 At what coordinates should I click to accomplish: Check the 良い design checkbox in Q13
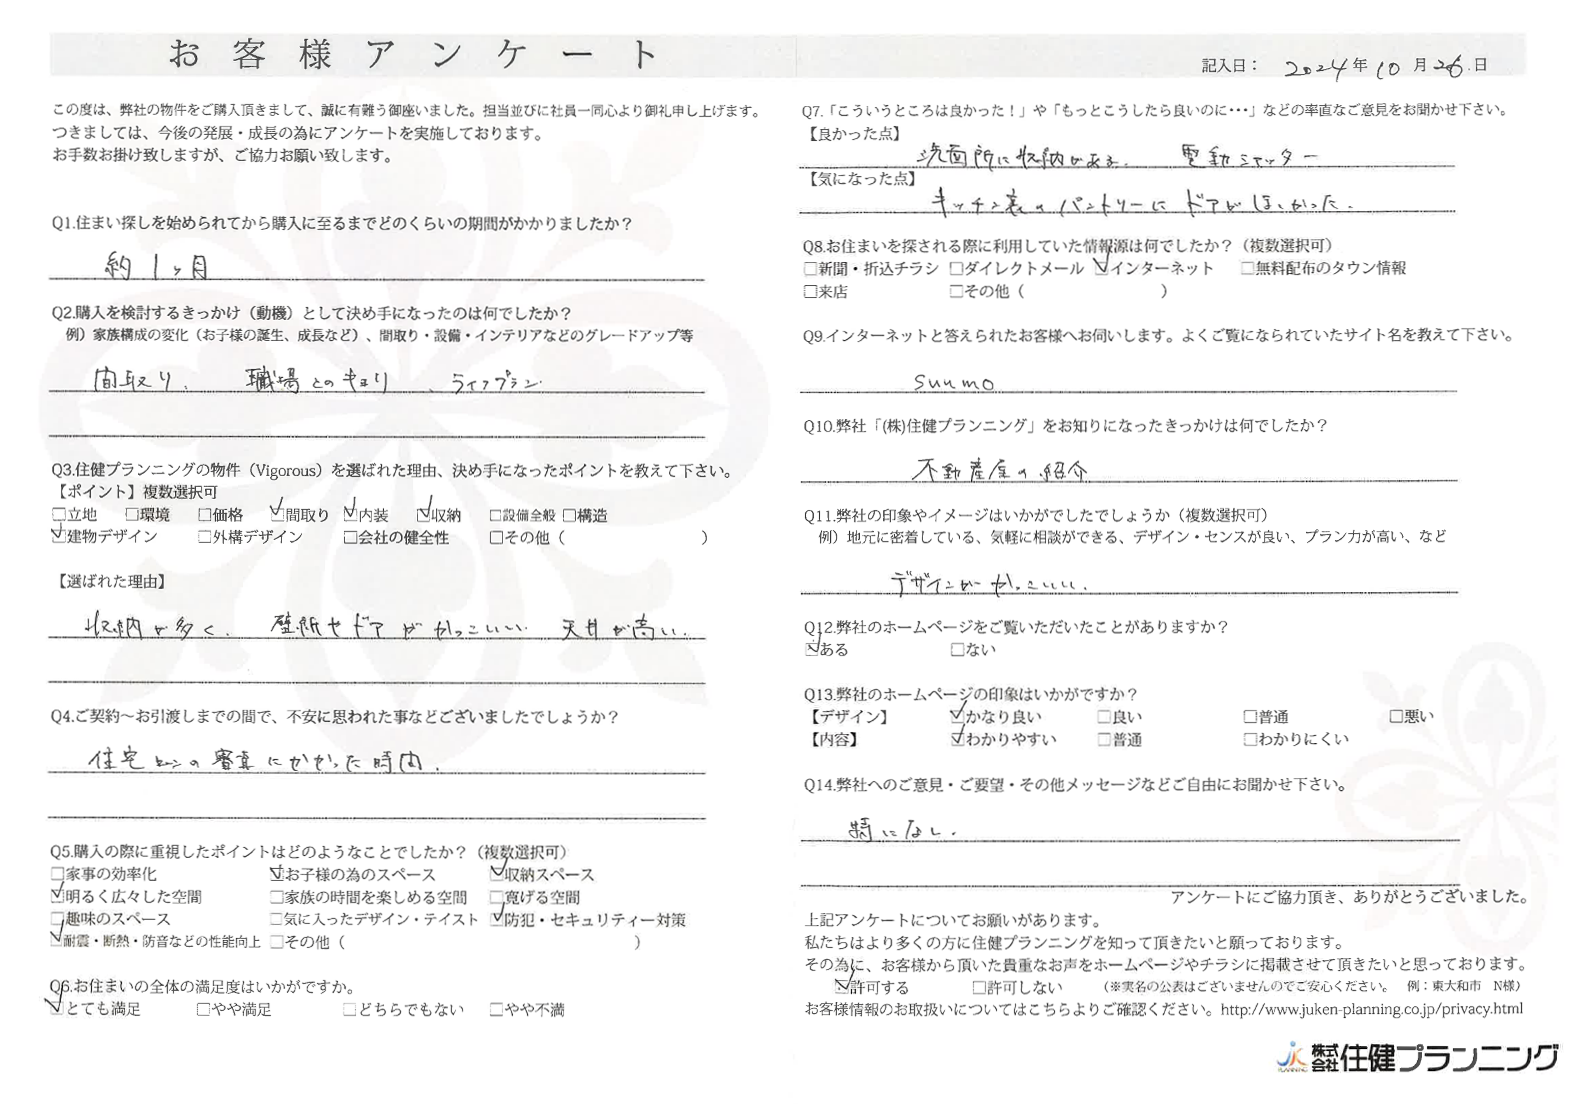[1103, 717]
